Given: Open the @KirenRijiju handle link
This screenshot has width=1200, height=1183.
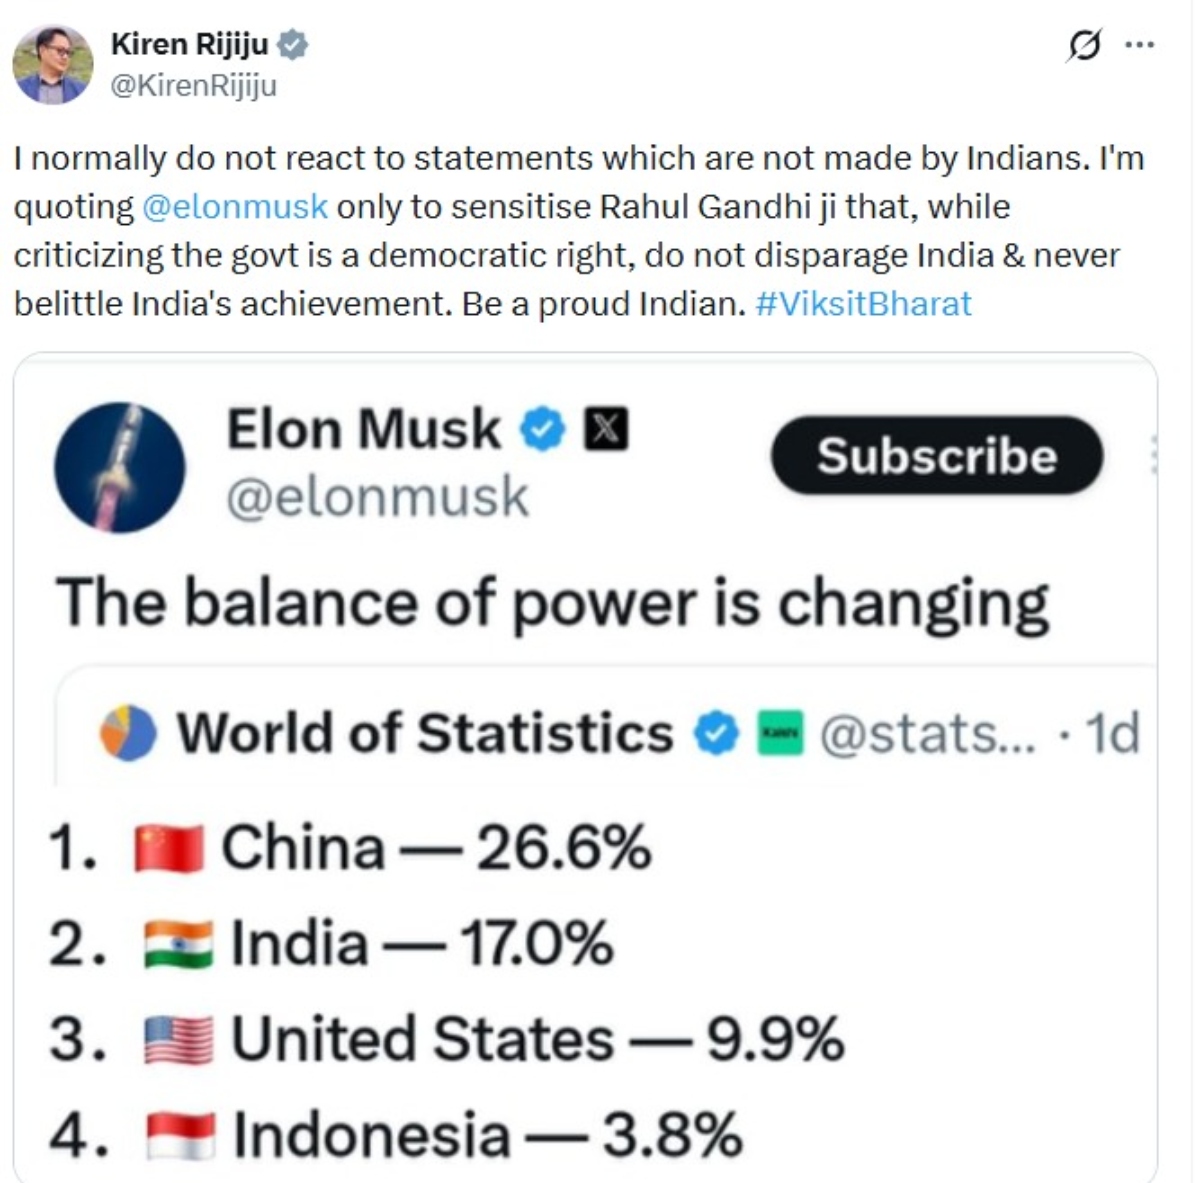Looking at the screenshot, I should click(193, 86).
